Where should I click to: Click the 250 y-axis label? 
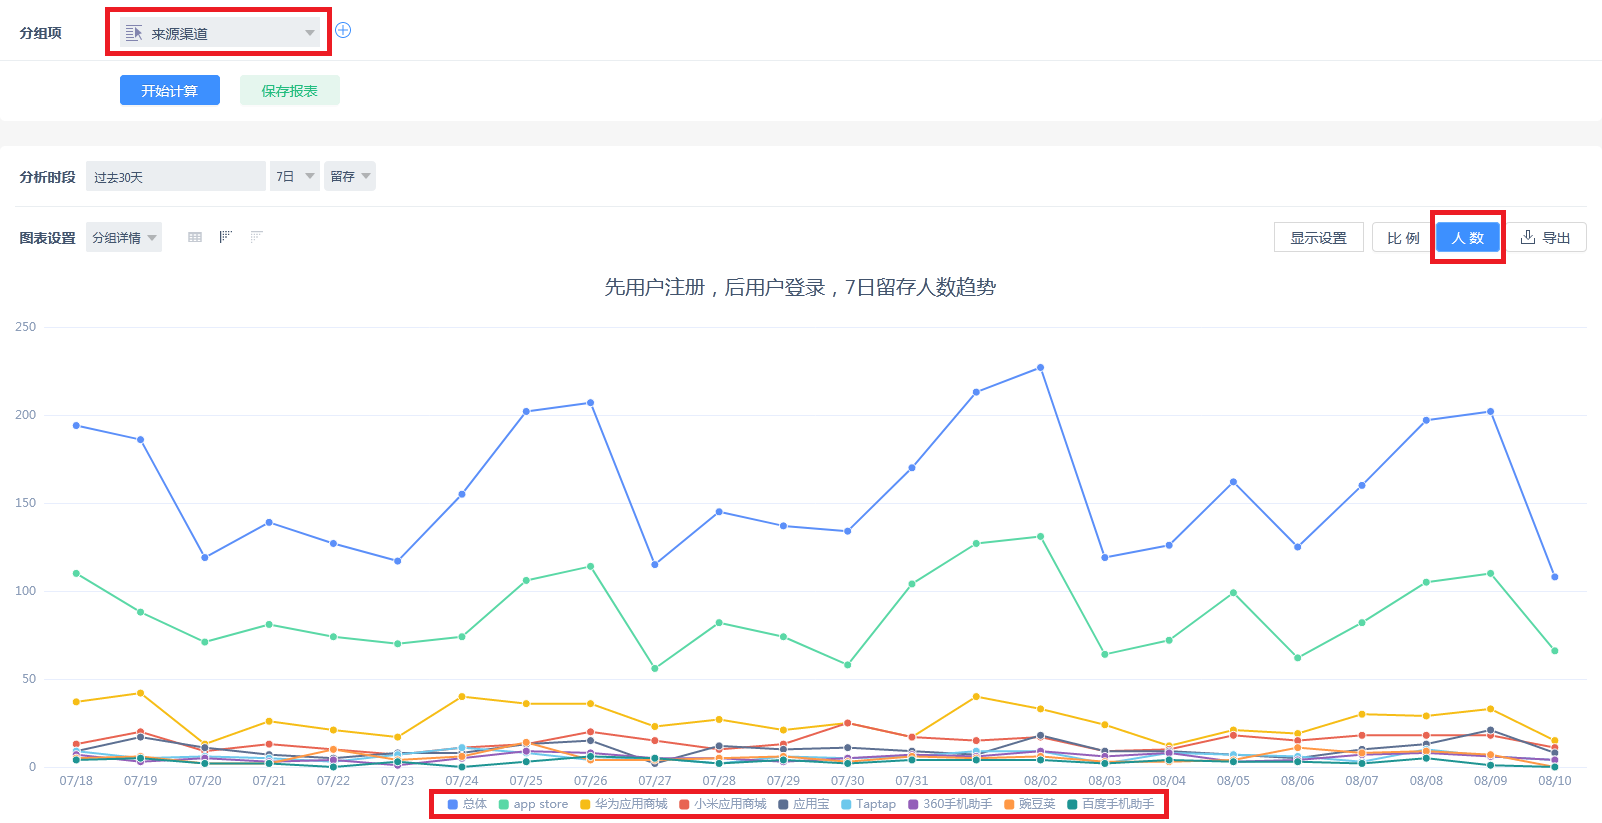(26, 326)
